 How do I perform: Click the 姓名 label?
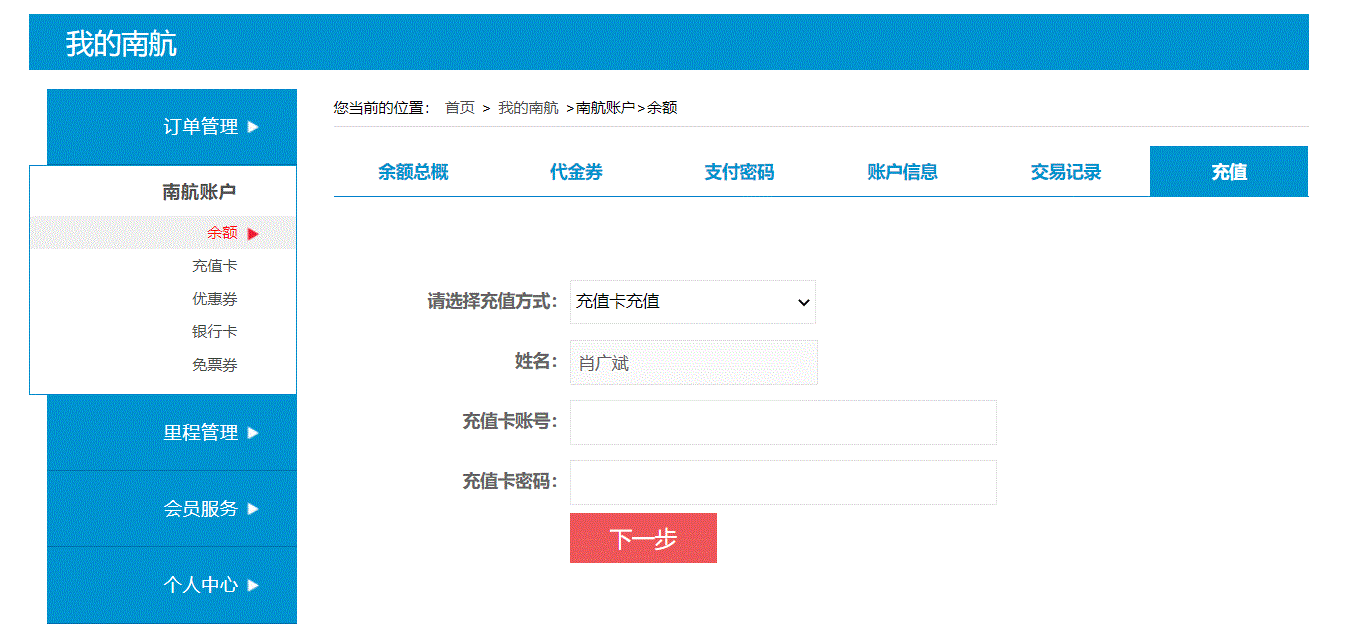click(x=536, y=362)
